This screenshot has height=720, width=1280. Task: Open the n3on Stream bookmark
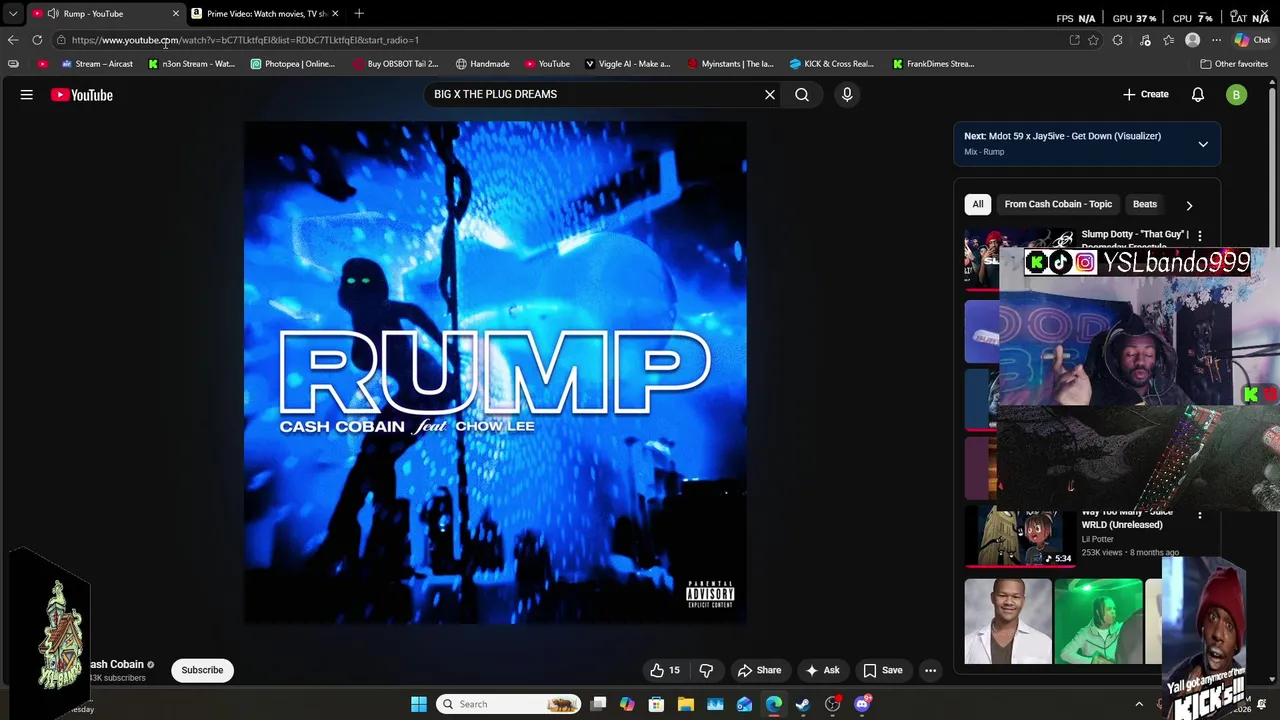click(191, 64)
